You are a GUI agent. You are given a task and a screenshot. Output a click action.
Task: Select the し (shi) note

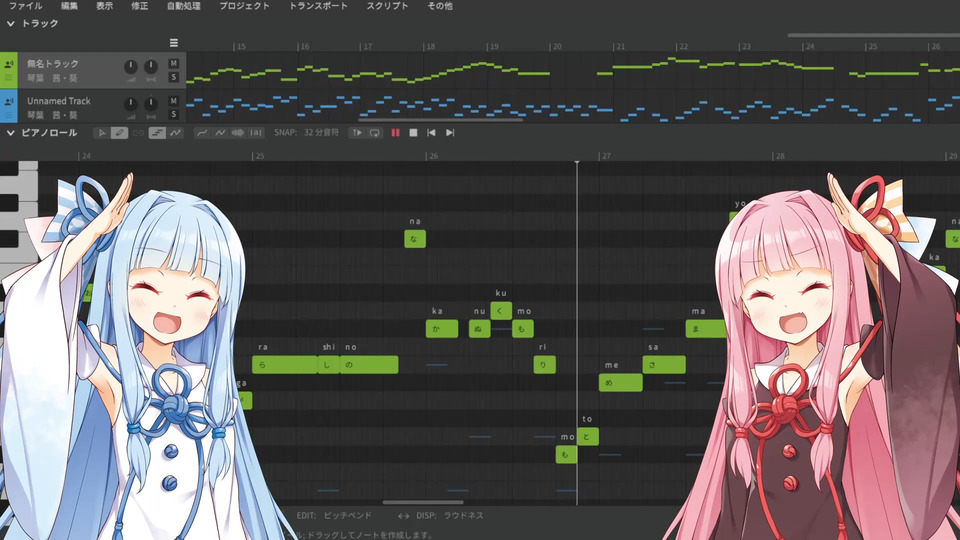click(x=329, y=365)
